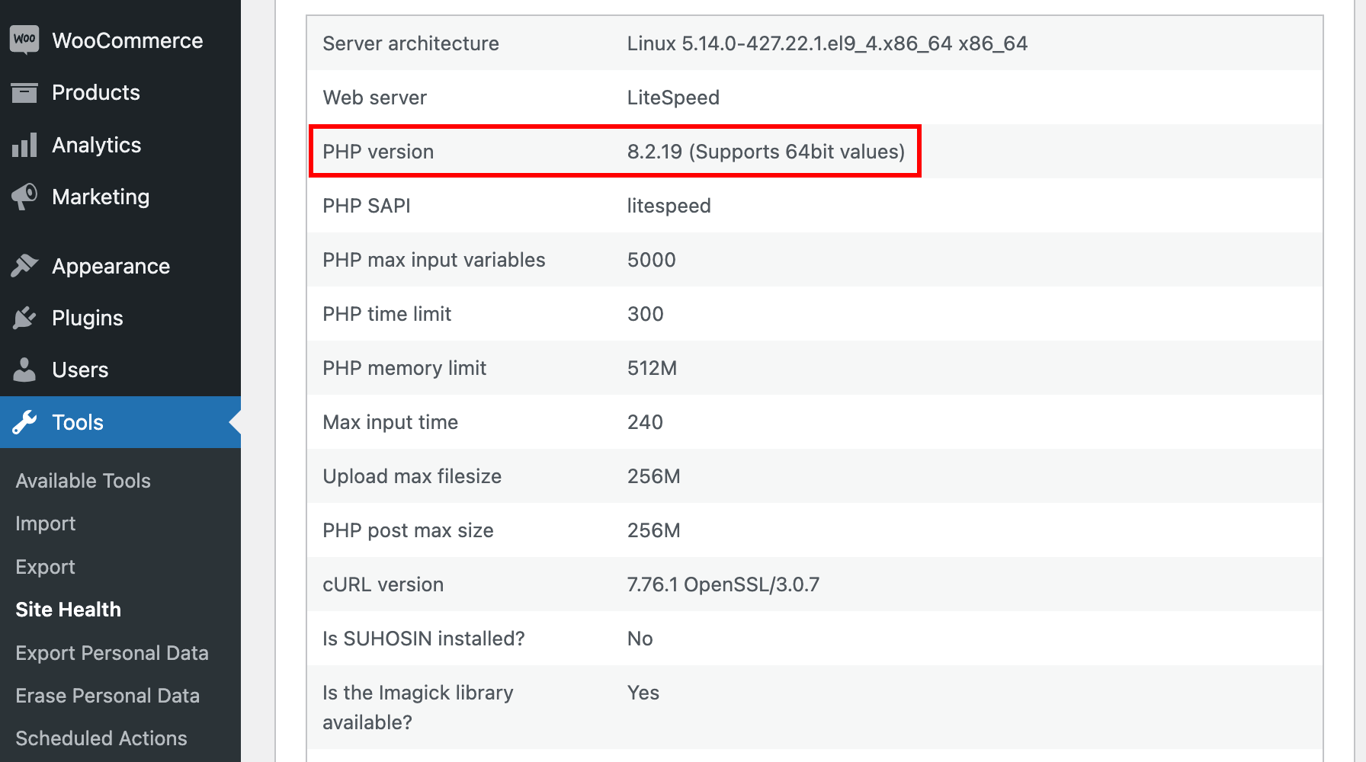
Task: Open Analytics via its bar-chart icon
Action: 25,144
